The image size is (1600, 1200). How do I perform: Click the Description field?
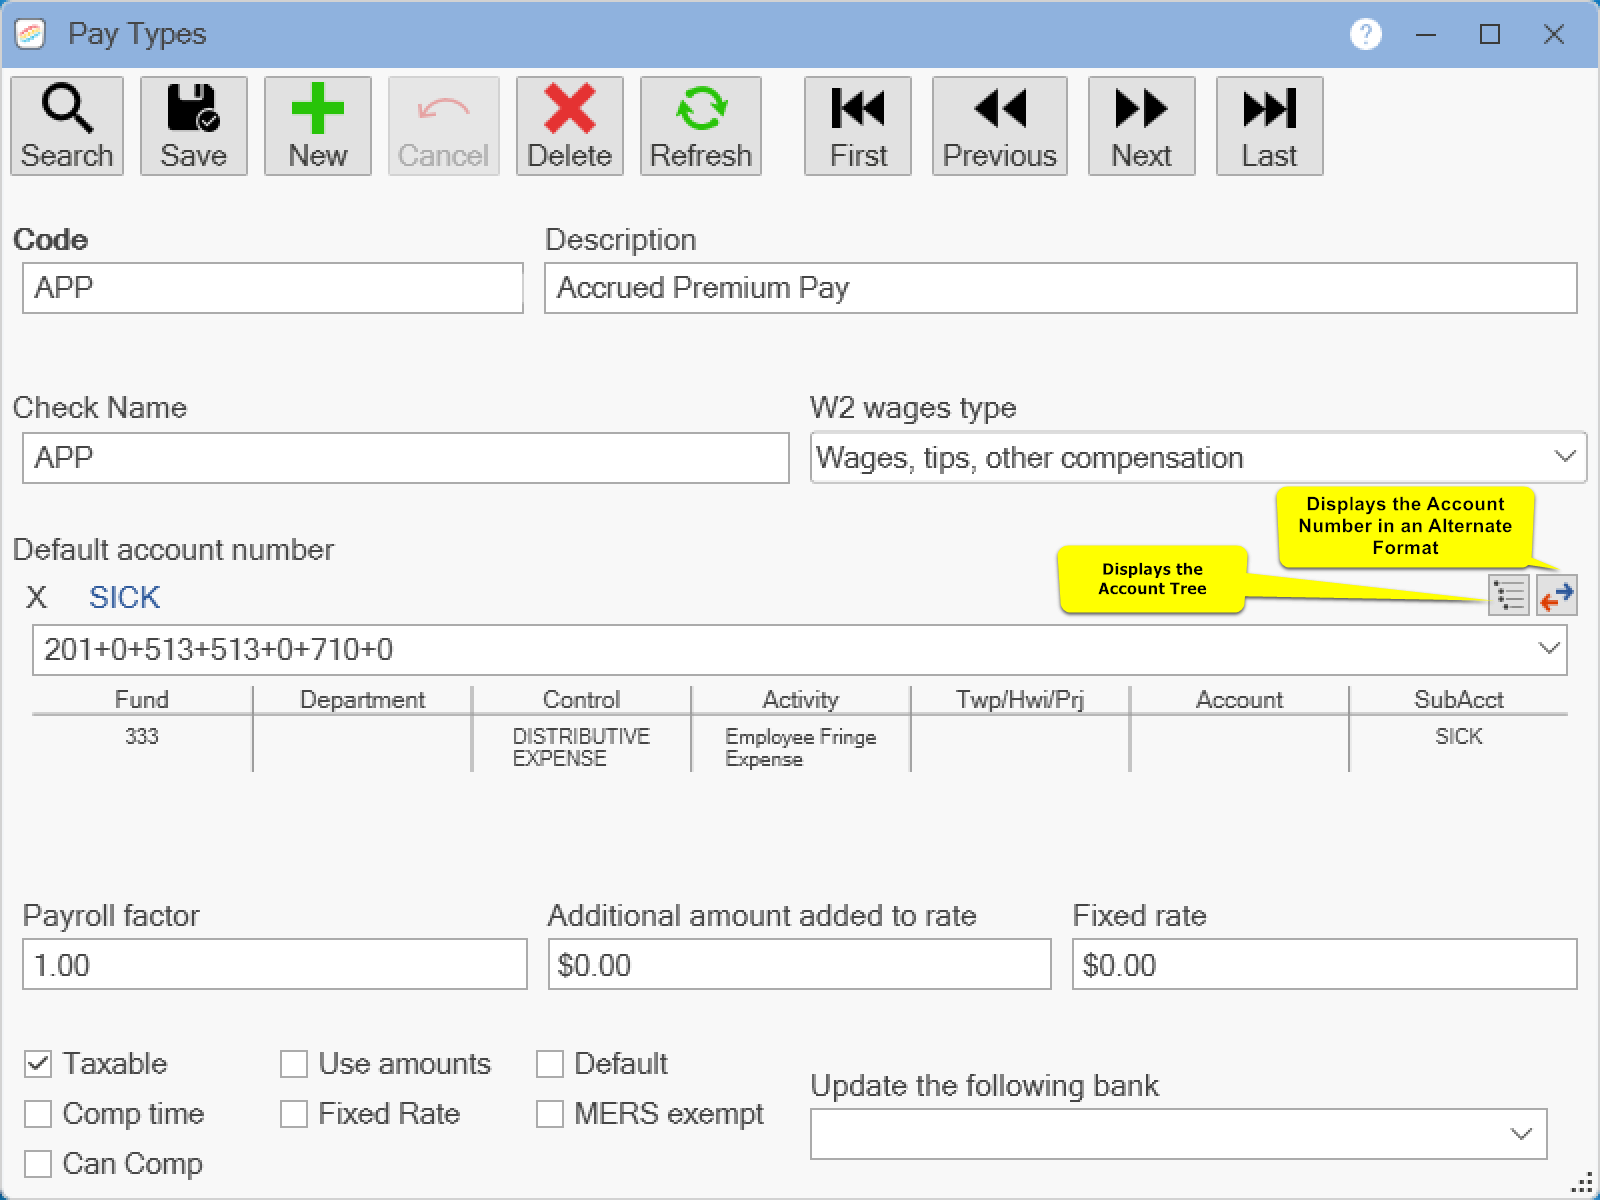pyautogui.click(x=1061, y=288)
